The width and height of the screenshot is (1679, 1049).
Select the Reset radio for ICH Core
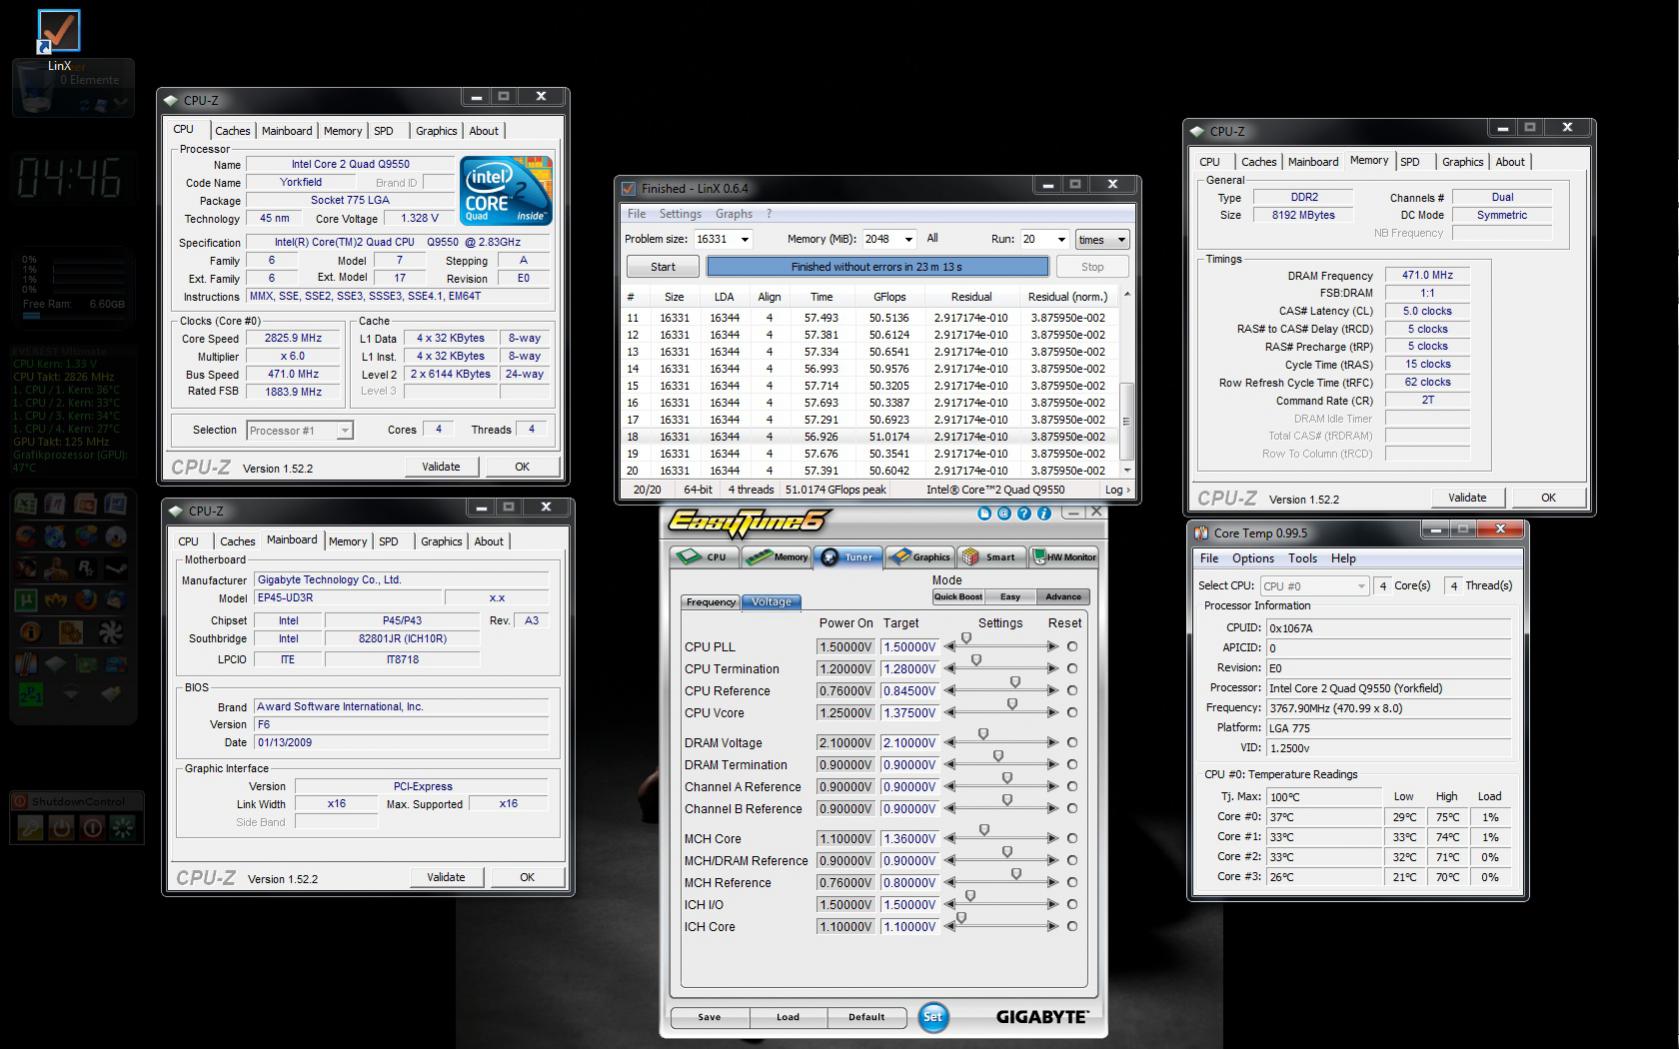coord(1072,927)
